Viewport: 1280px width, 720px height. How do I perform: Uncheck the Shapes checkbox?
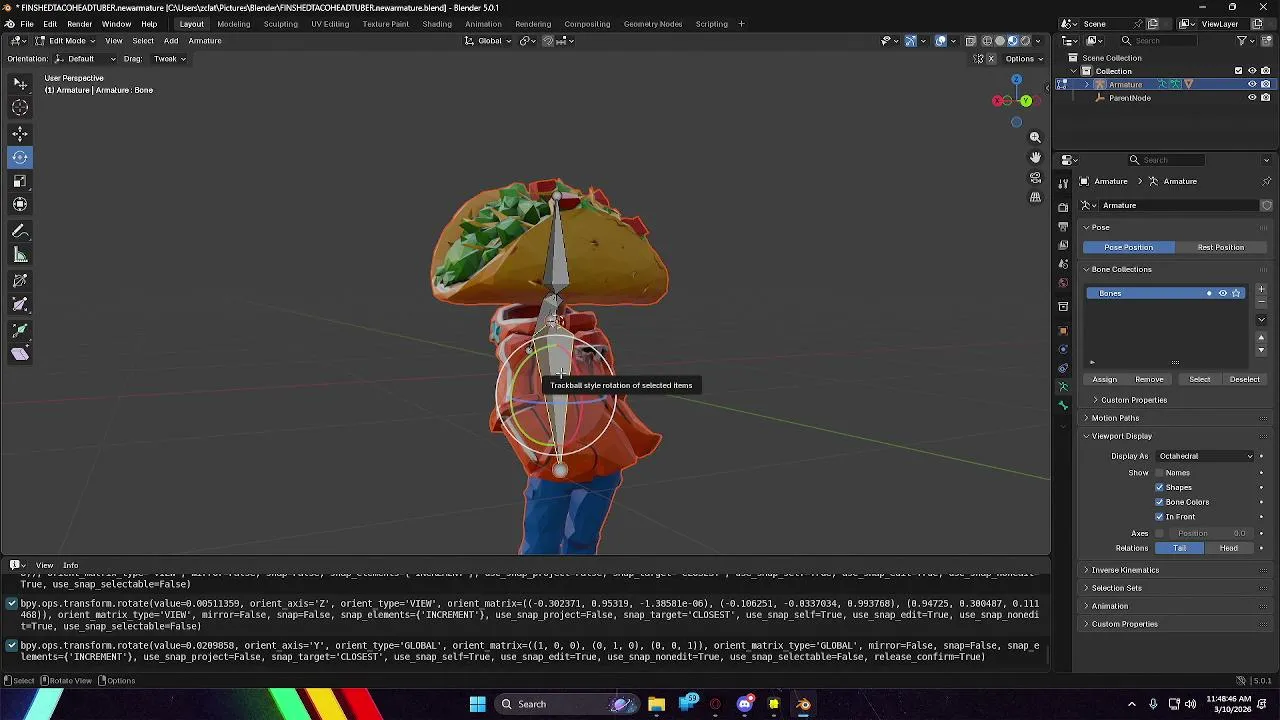(x=1160, y=487)
